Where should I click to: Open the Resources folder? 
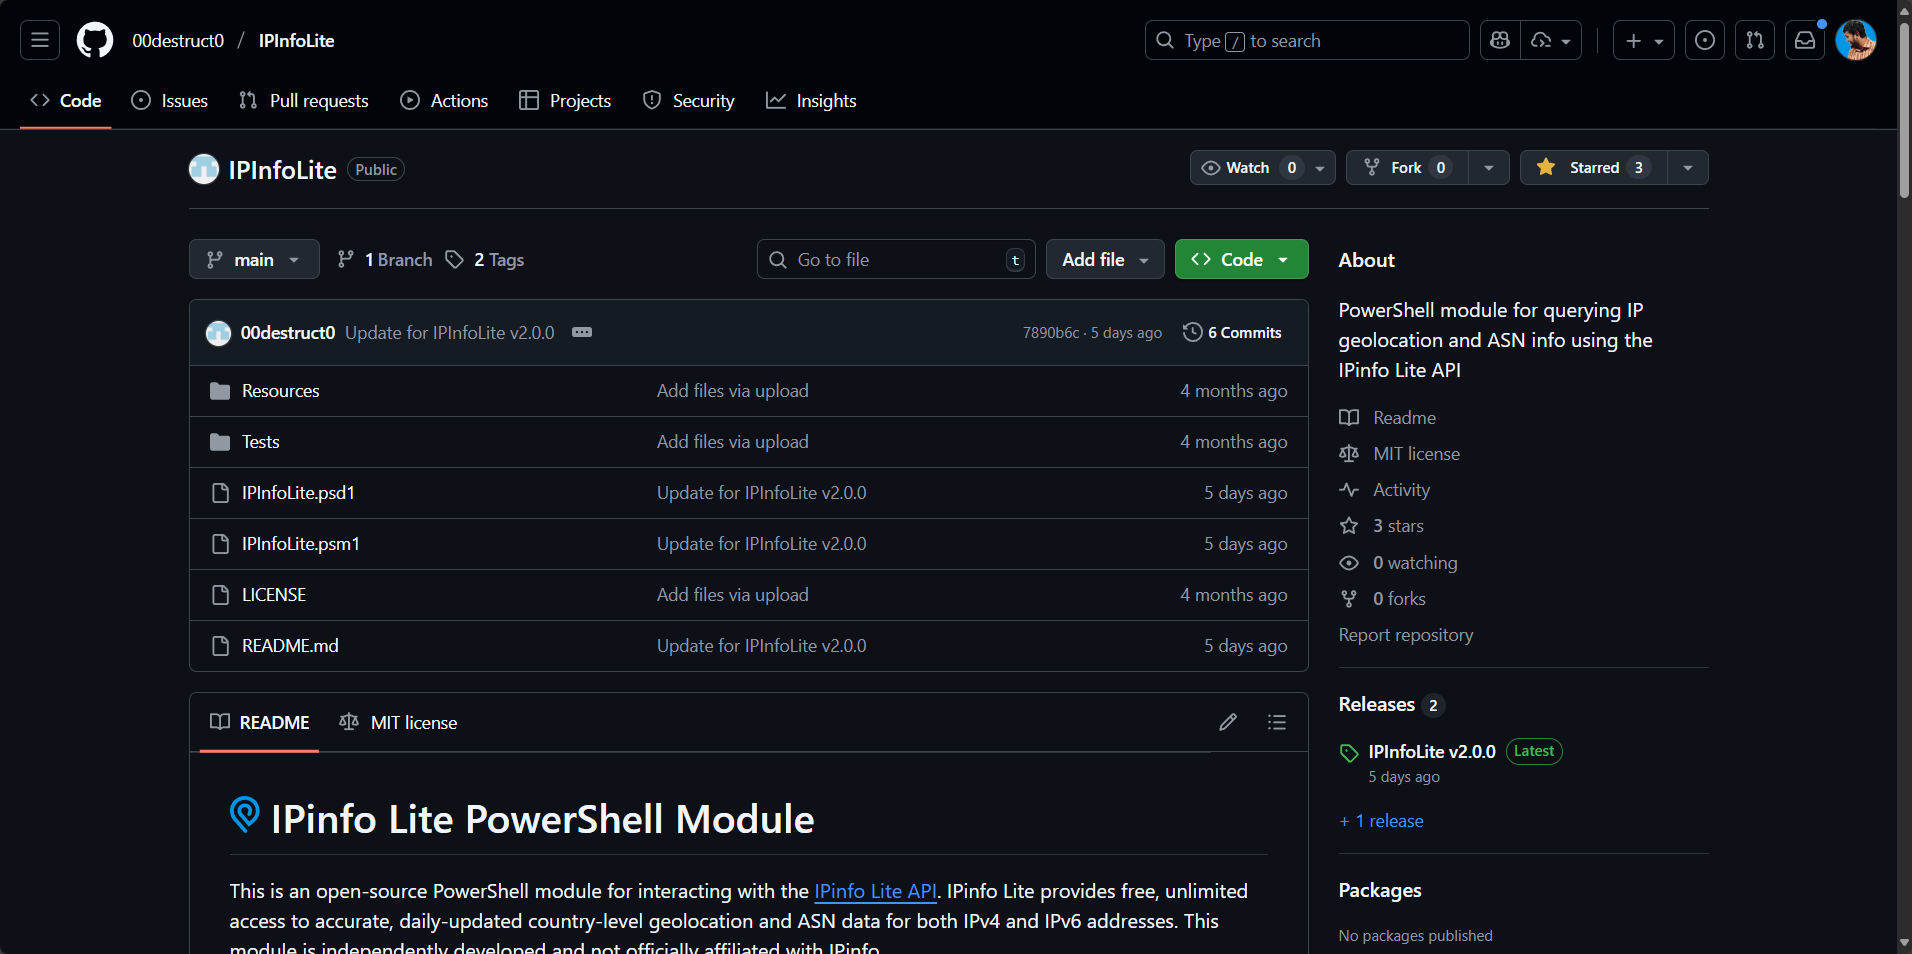[x=281, y=391]
